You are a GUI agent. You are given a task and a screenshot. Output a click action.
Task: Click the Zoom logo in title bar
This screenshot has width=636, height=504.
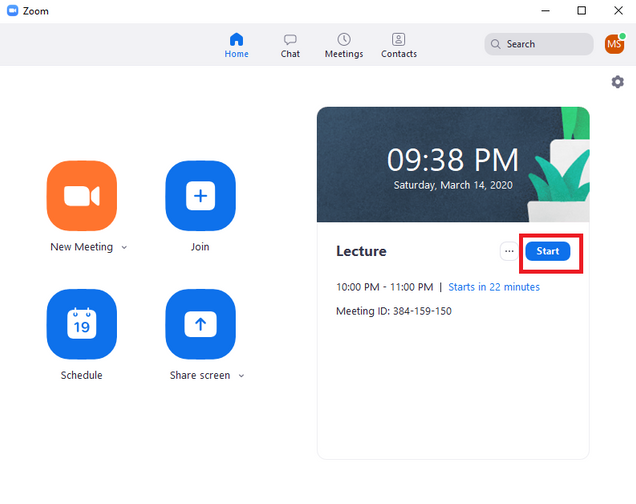[12, 11]
